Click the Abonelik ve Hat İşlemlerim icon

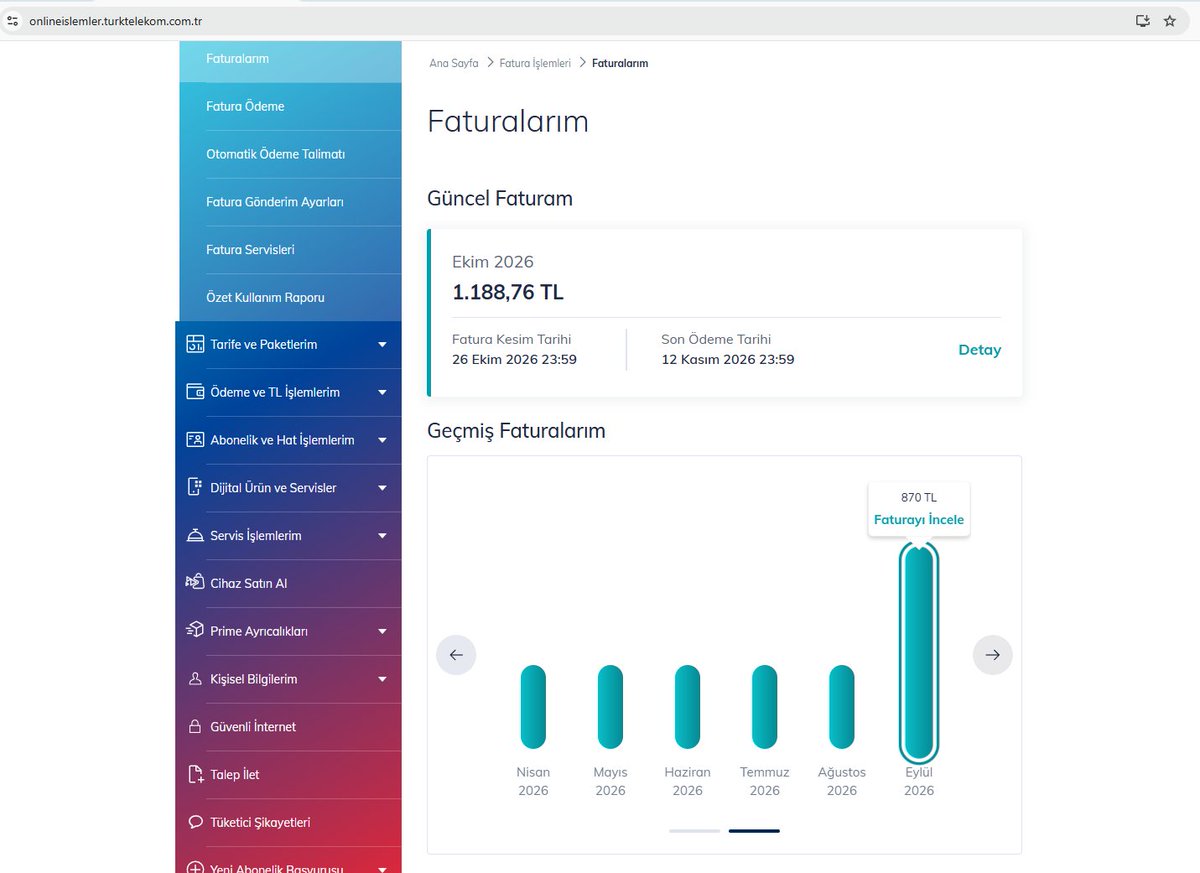195,440
